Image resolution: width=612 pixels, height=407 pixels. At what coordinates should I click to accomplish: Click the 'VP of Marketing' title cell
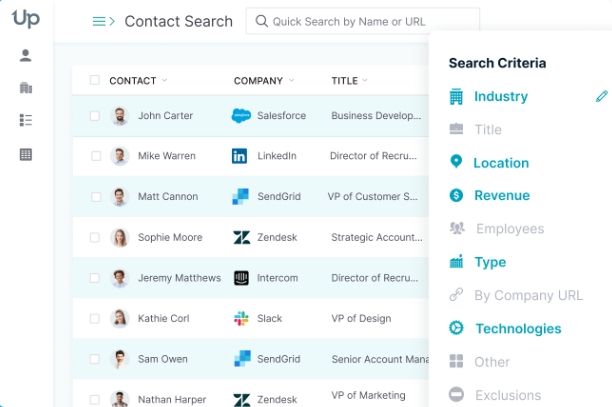[368, 395]
